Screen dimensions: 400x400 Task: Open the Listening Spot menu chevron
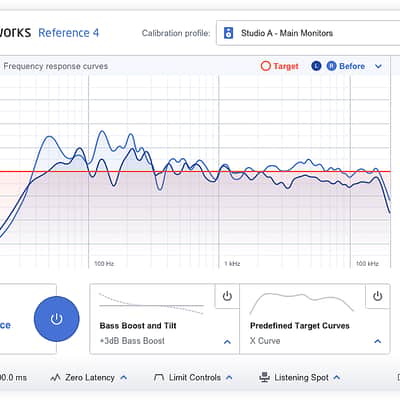[x=337, y=377]
